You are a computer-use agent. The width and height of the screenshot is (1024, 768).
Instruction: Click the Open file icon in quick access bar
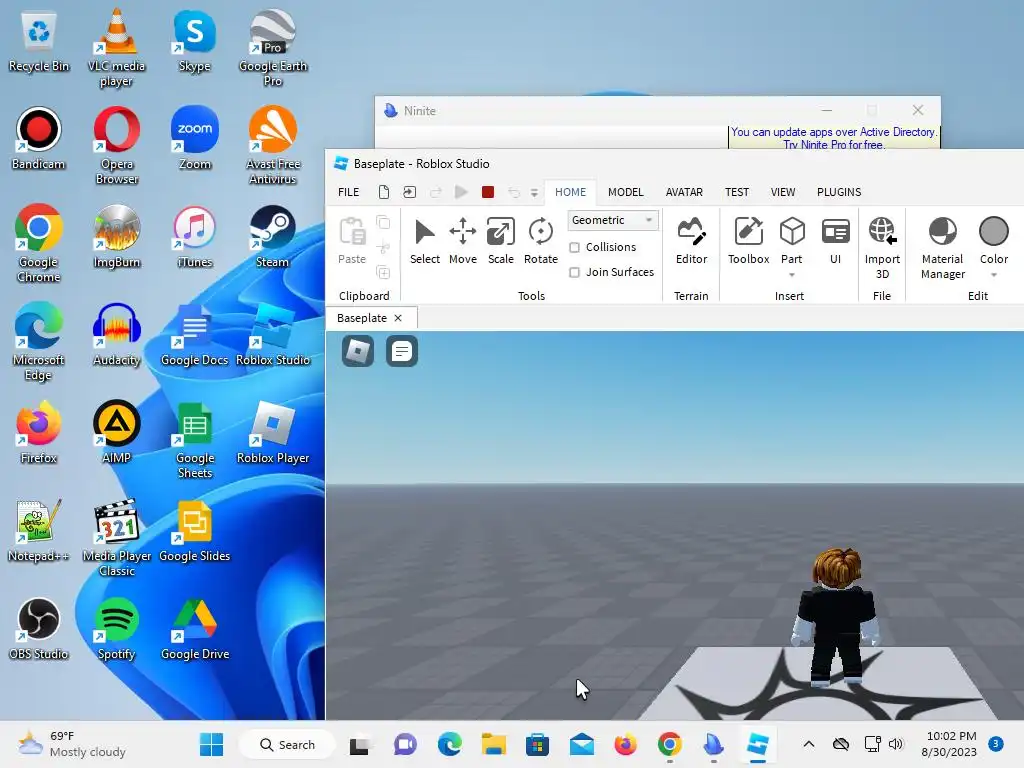coord(409,192)
